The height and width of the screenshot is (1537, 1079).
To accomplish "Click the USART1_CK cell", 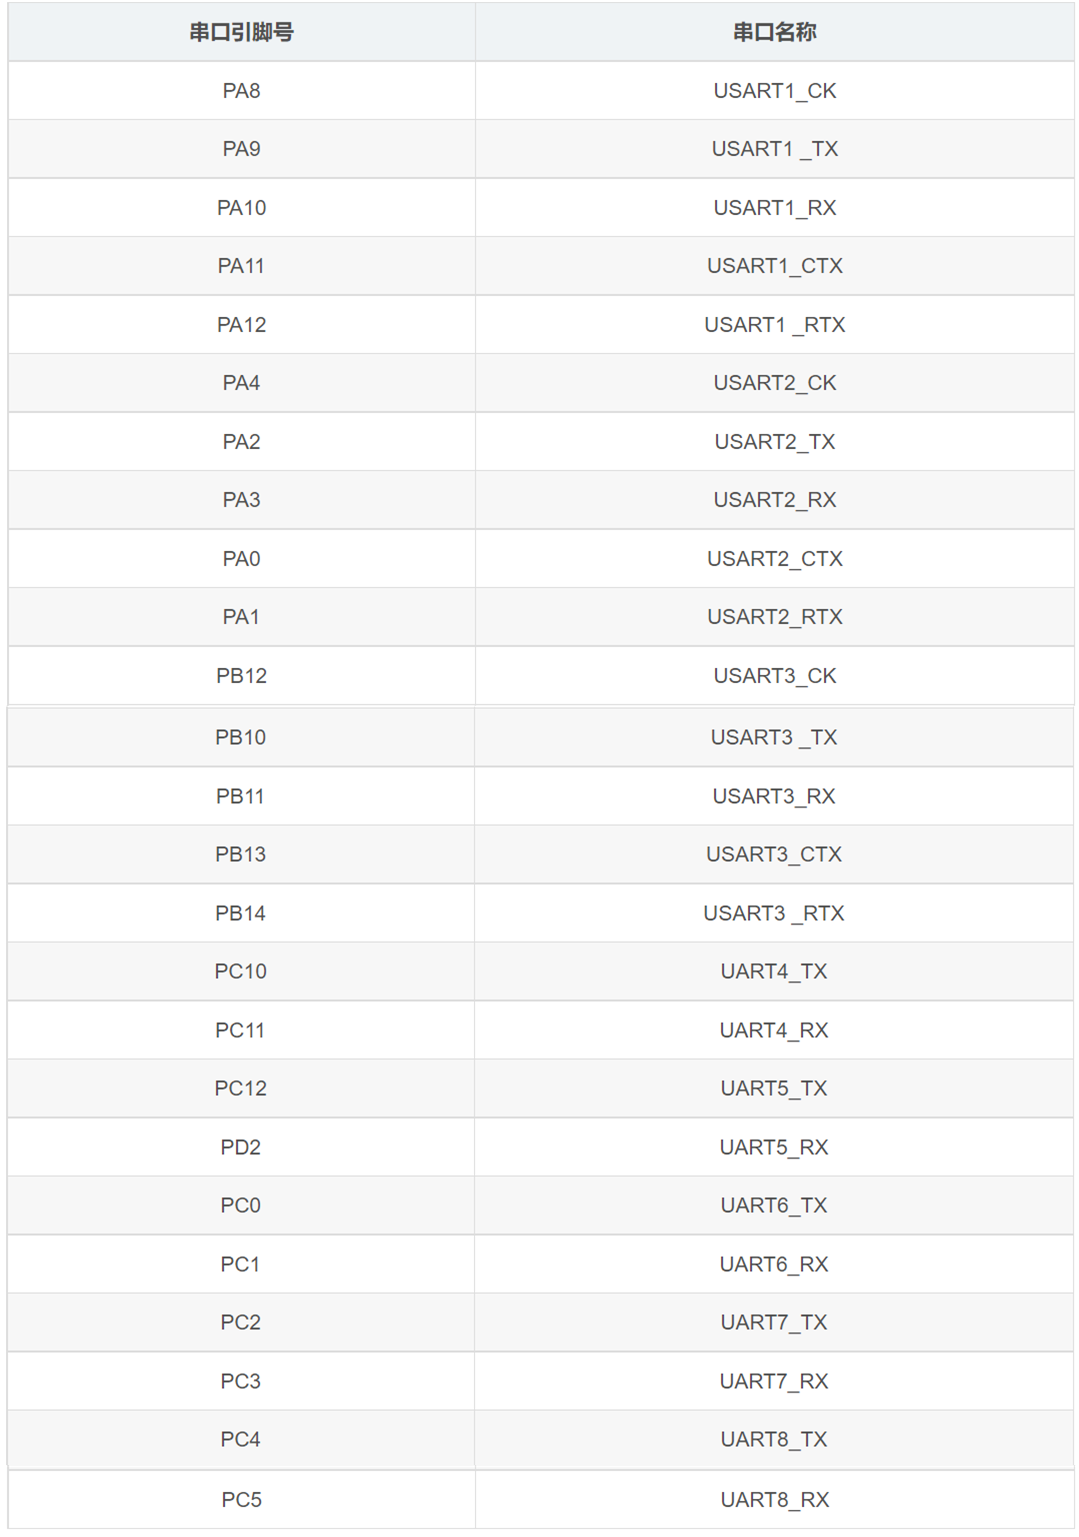I will click(774, 91).
